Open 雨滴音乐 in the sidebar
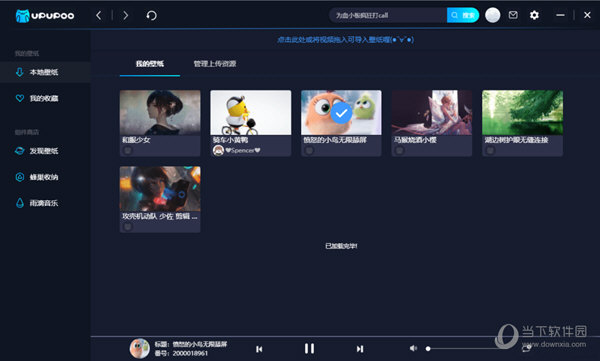The width and height of the screenshot is (600, 361). tap(45, 203)
